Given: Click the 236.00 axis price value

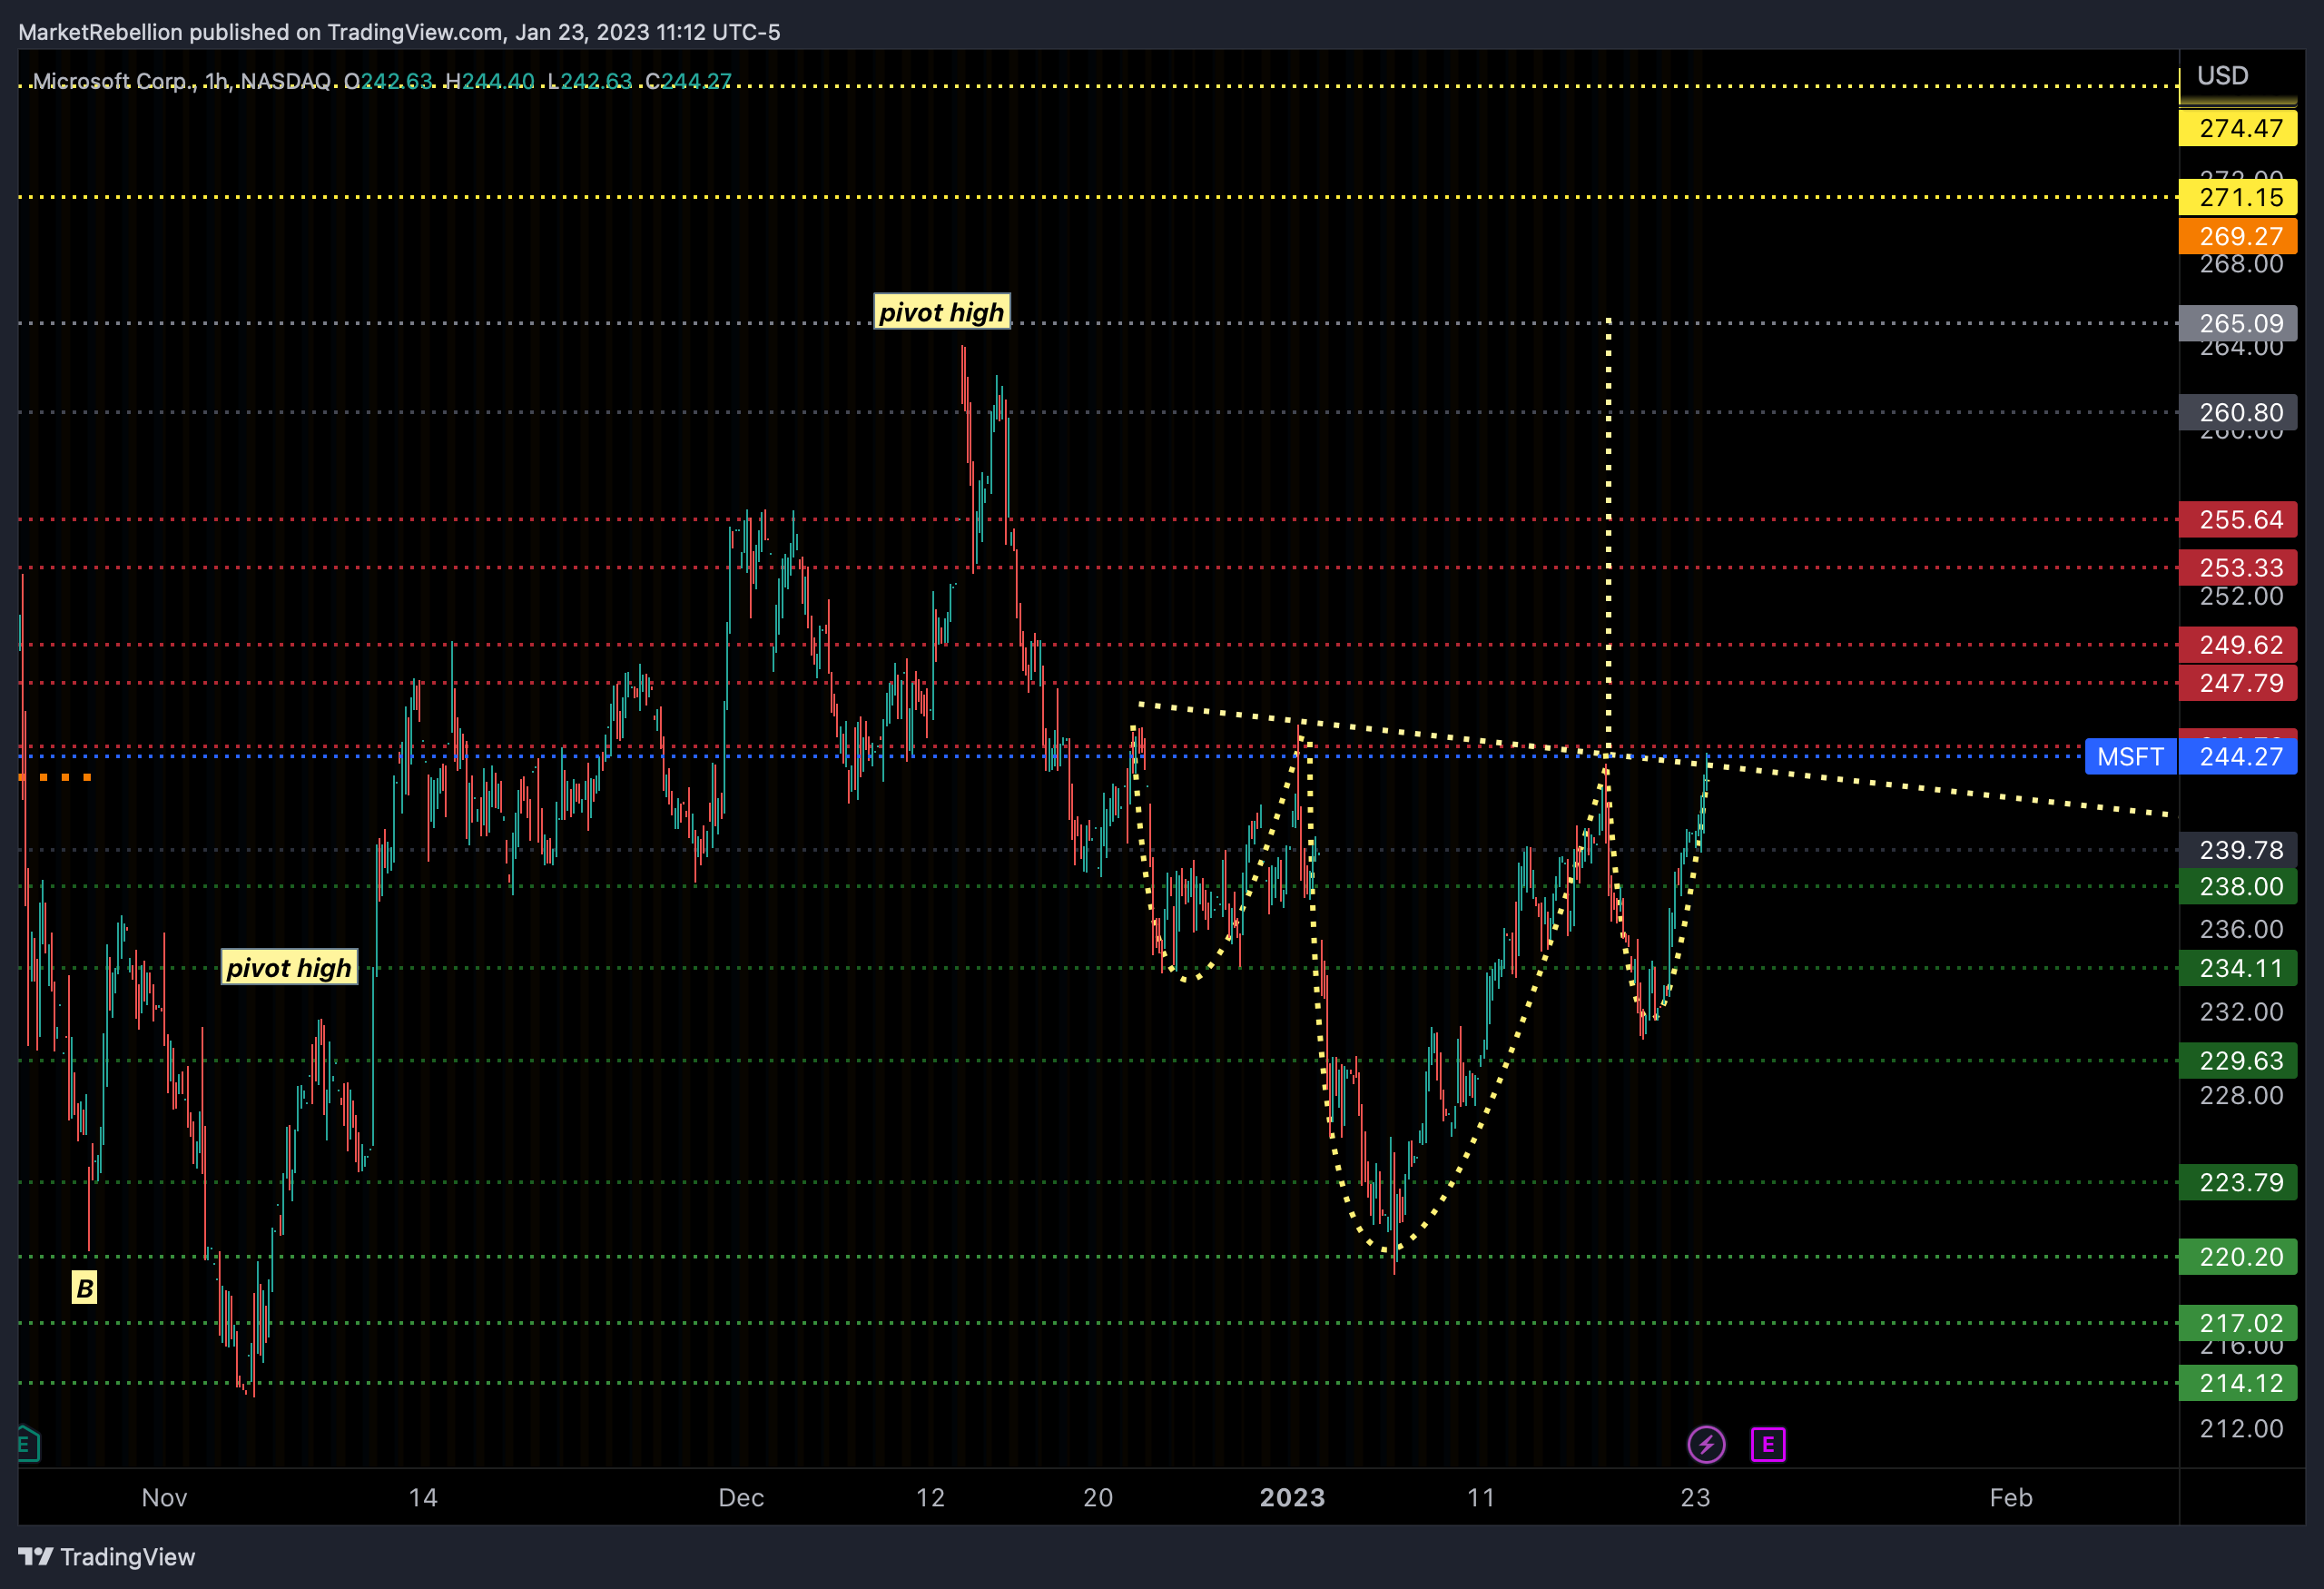Looking at the screenshot, I should (x=2241, y=929).
